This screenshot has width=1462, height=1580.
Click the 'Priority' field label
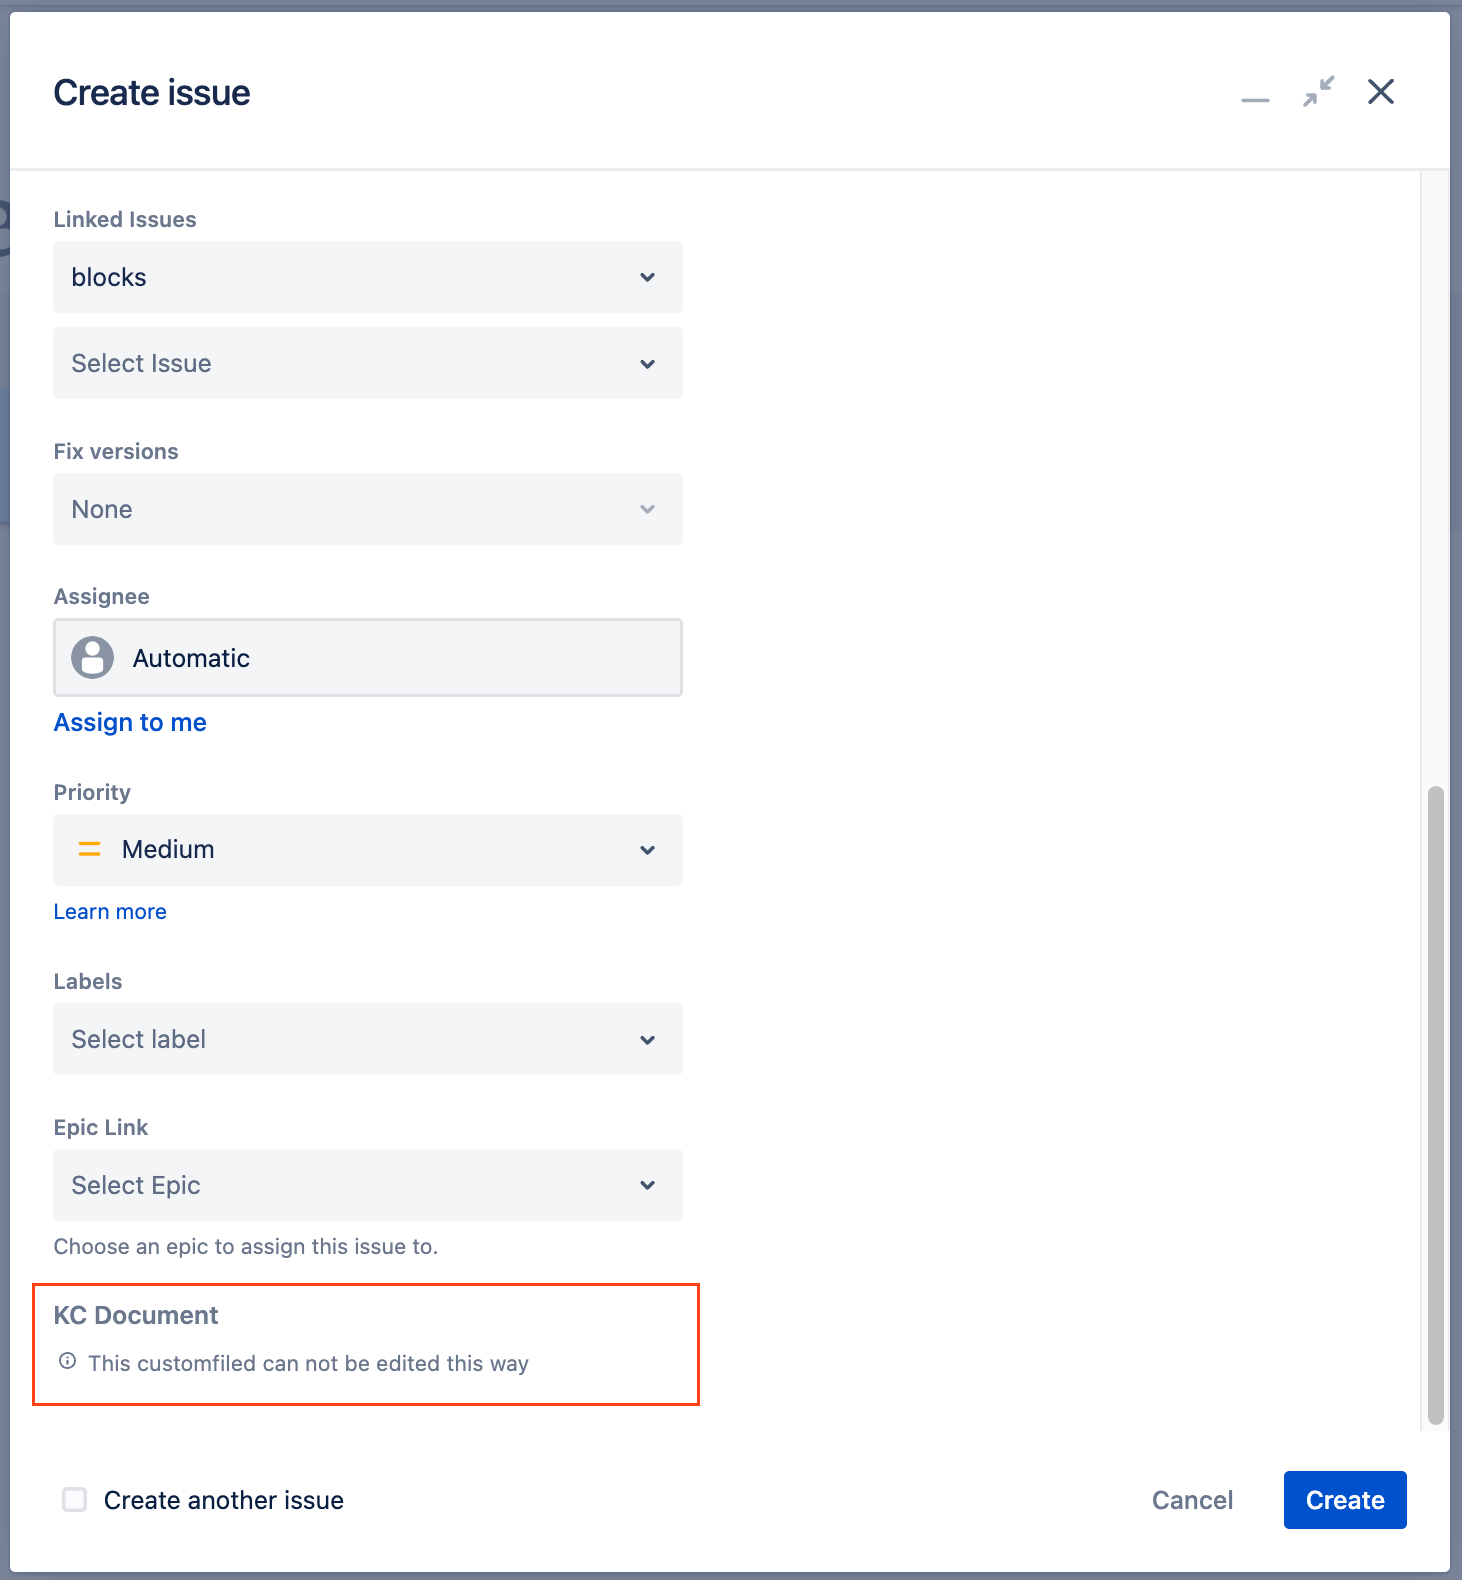pyautogui.click(x=92, y=792)
